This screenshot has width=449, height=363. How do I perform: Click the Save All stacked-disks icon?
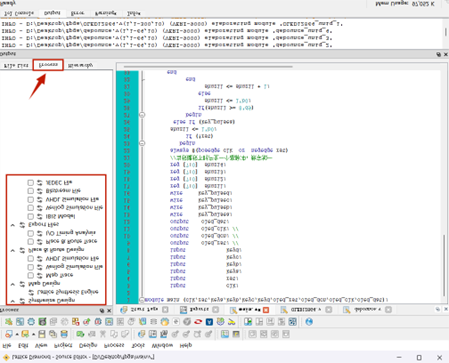(x=53, y=334)
